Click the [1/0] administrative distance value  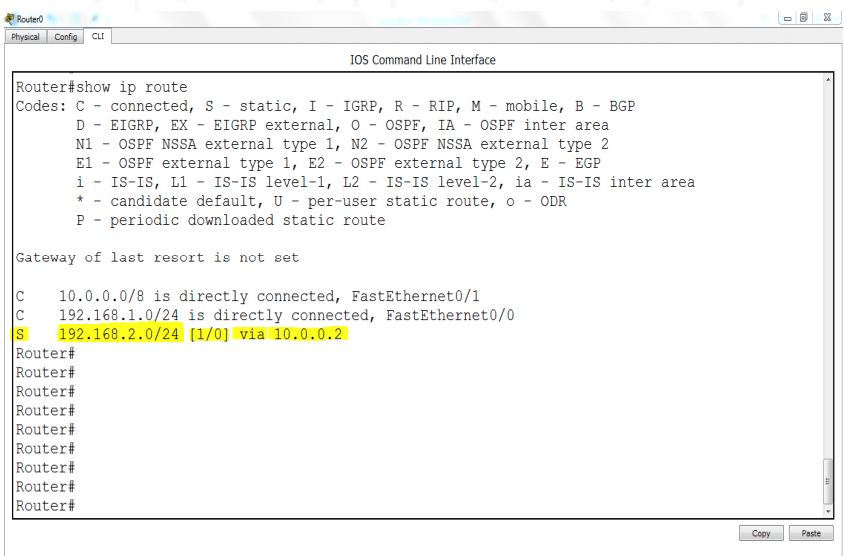pos(209,334)
